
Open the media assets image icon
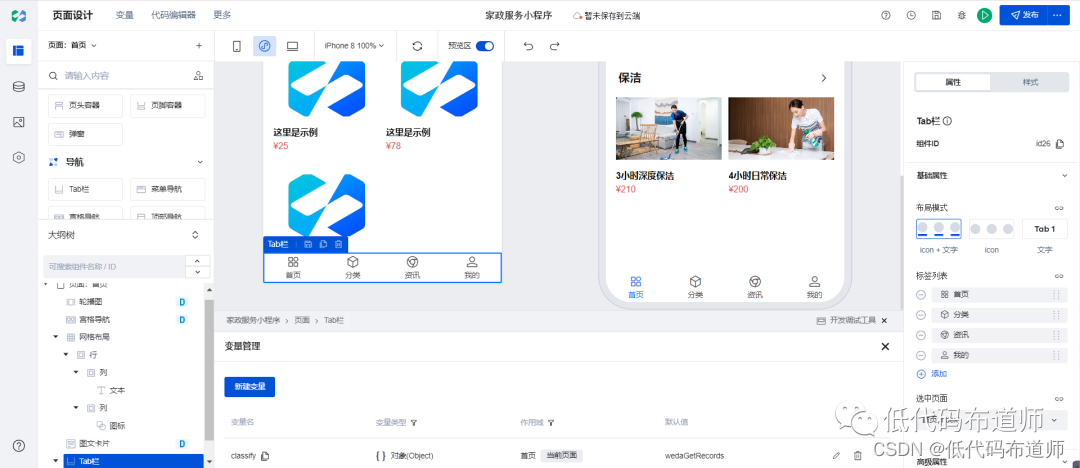19,122
